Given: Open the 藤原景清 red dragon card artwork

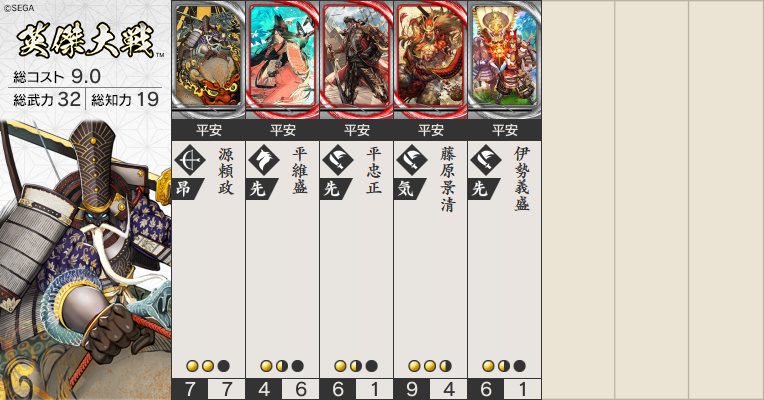Looking at the screenshot, I should tap(431, 58).
